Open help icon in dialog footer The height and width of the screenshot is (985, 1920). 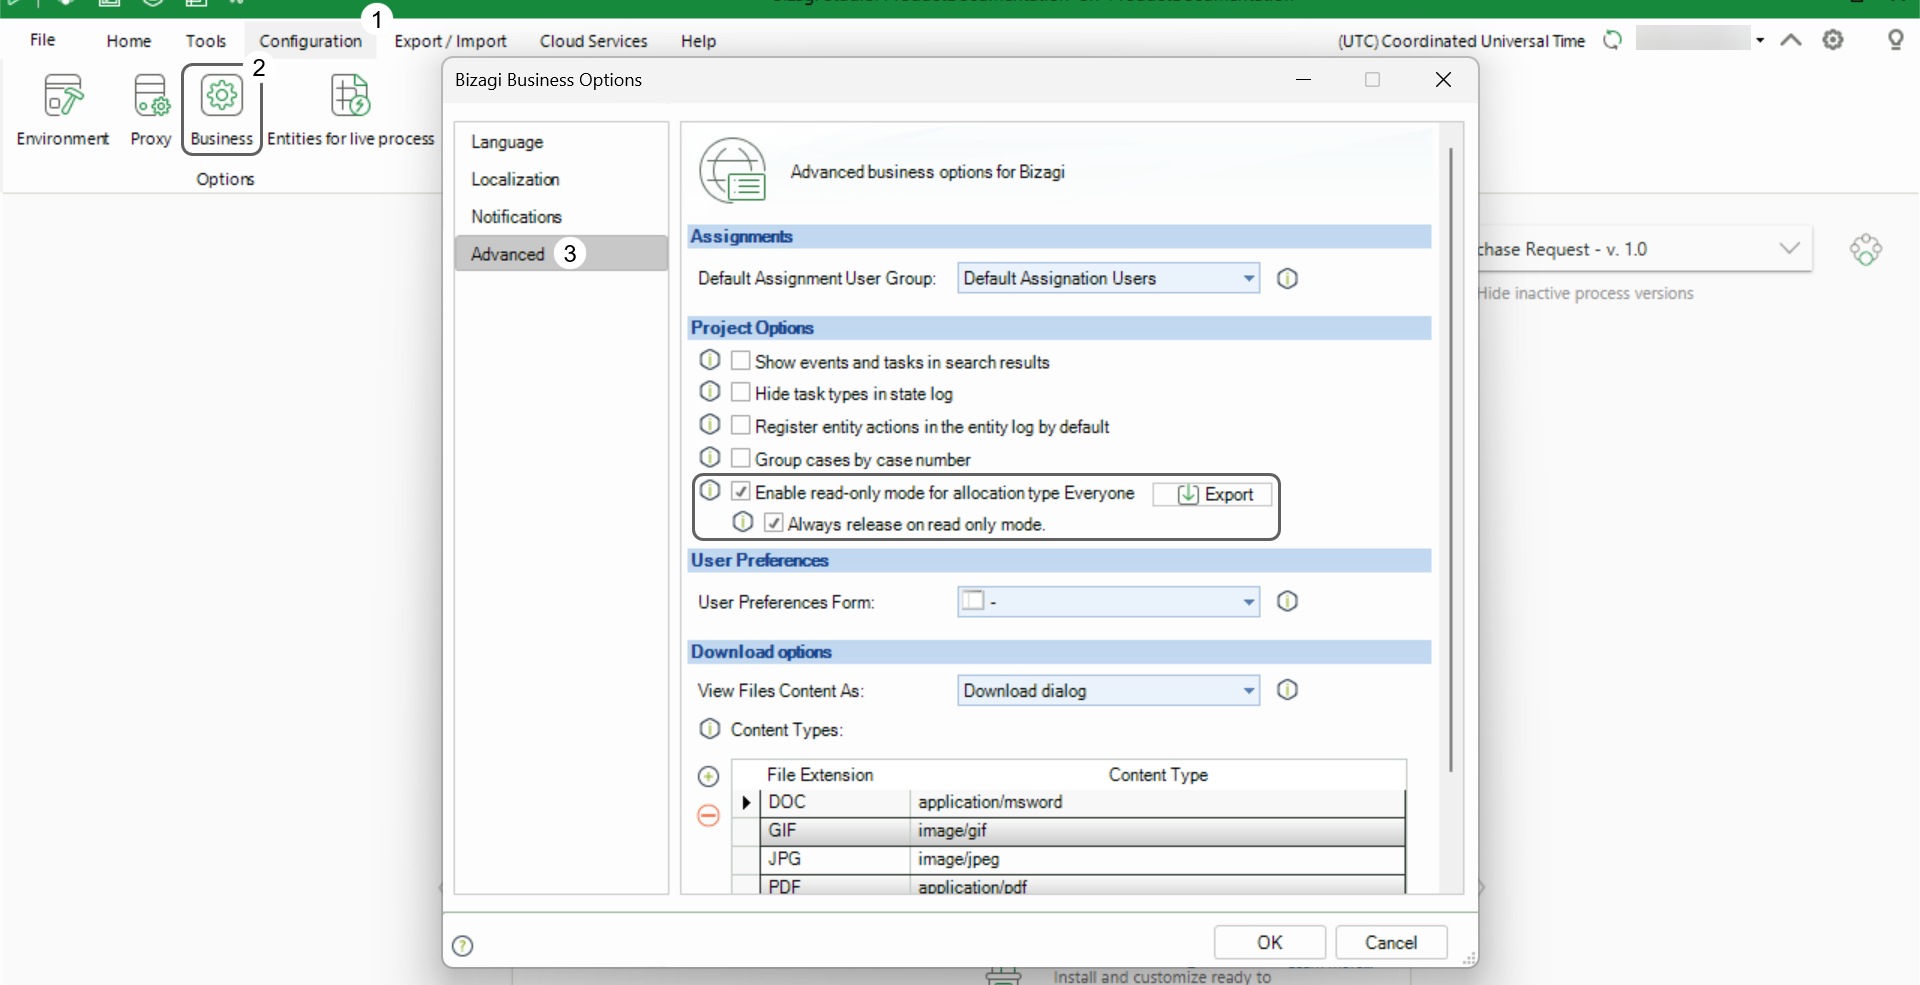click(463, 946)
